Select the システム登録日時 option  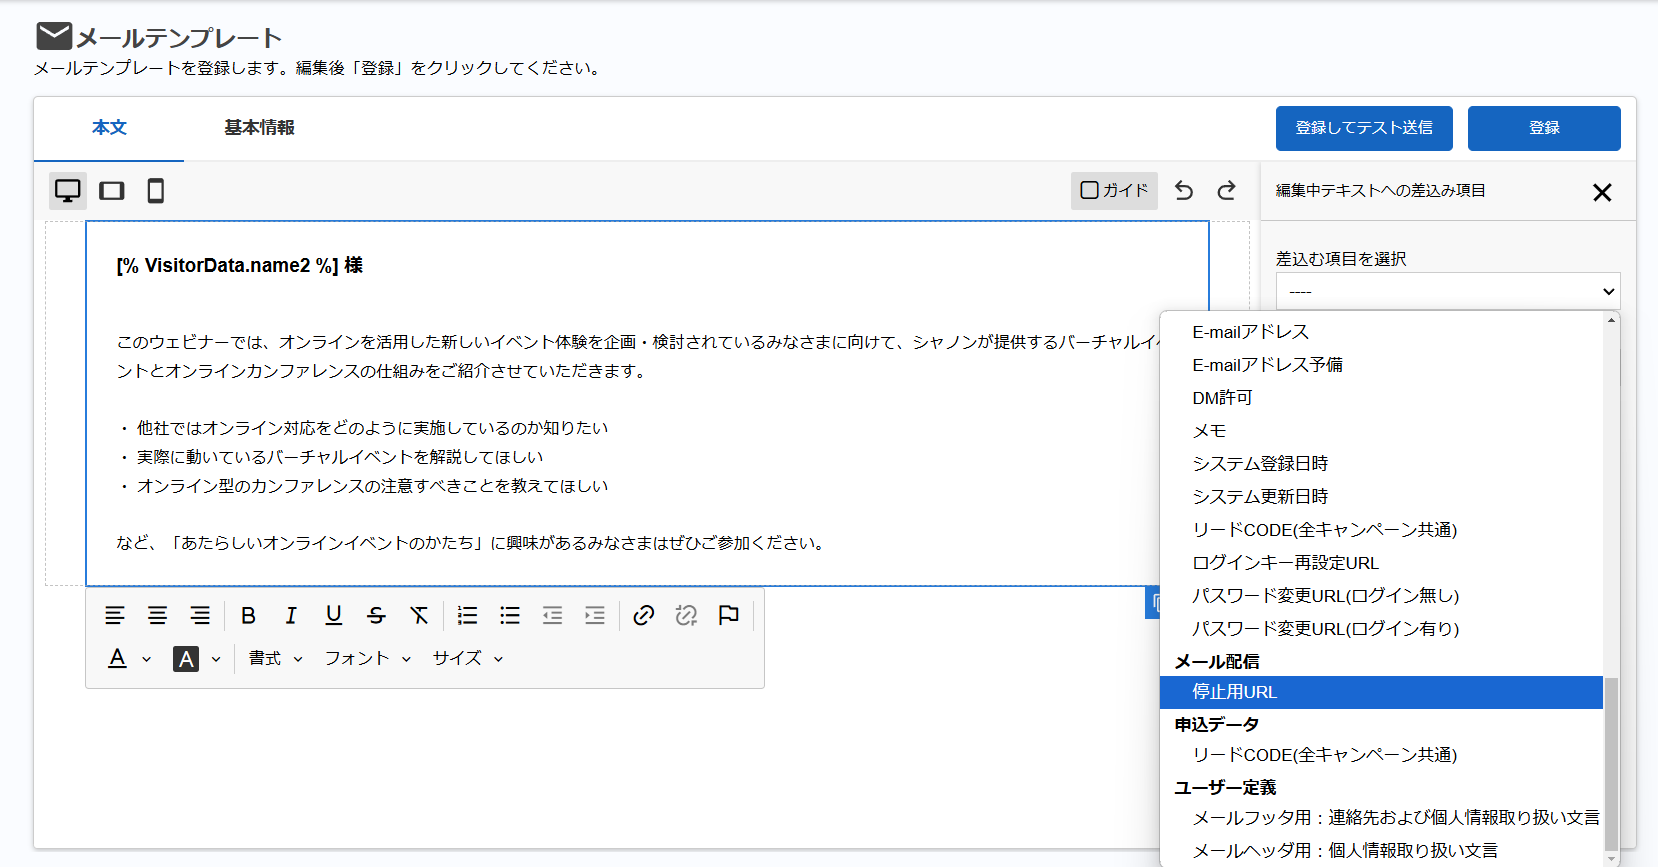click(1381, 464)
